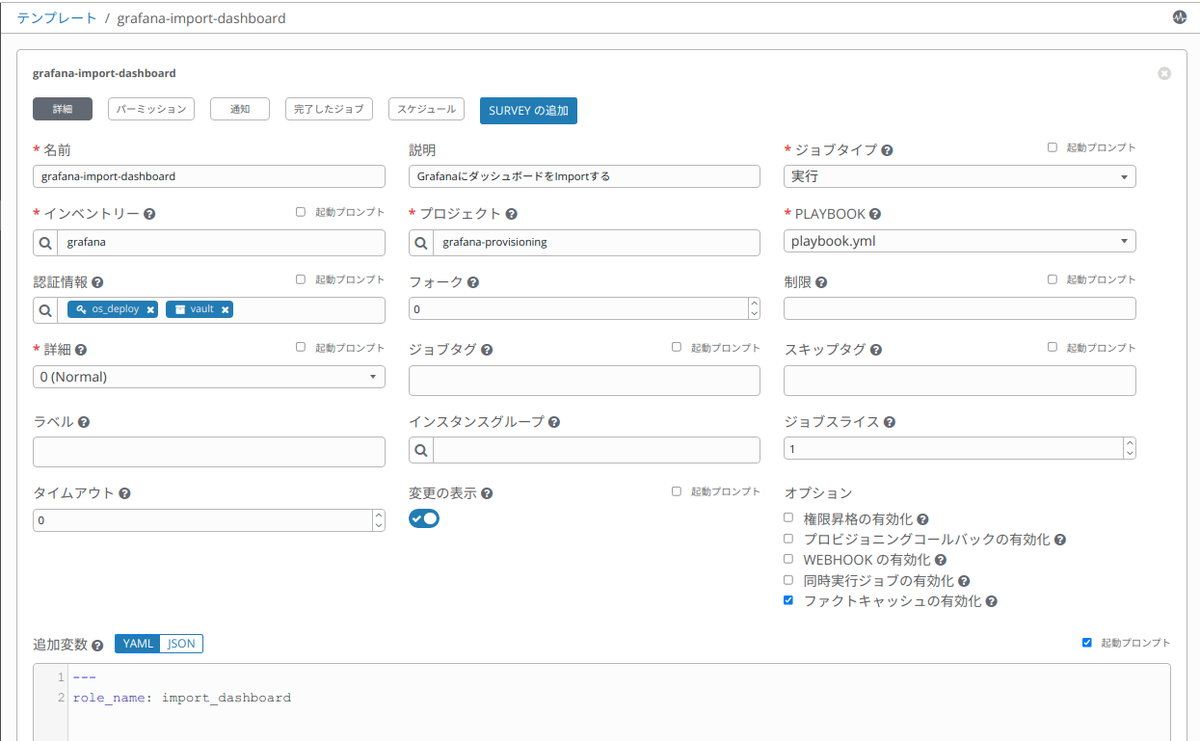Image resolution: width=1200 pixels, height=741 pixels.
Task: Remove the os_deploy credential tag
Action: coord(150,310)
